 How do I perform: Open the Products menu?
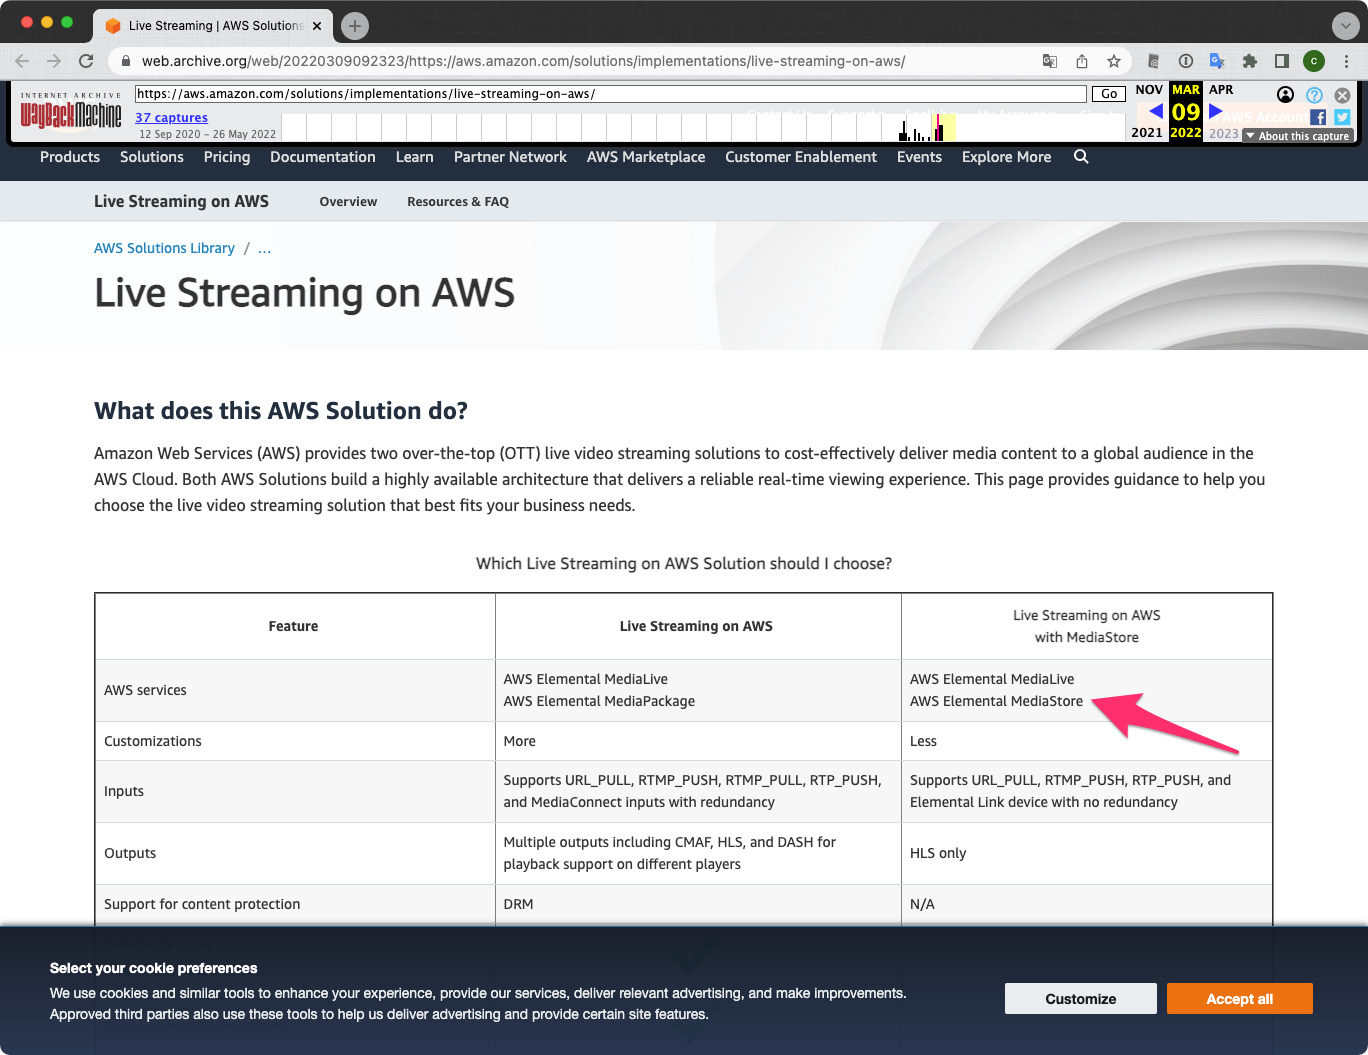[70, 157]
